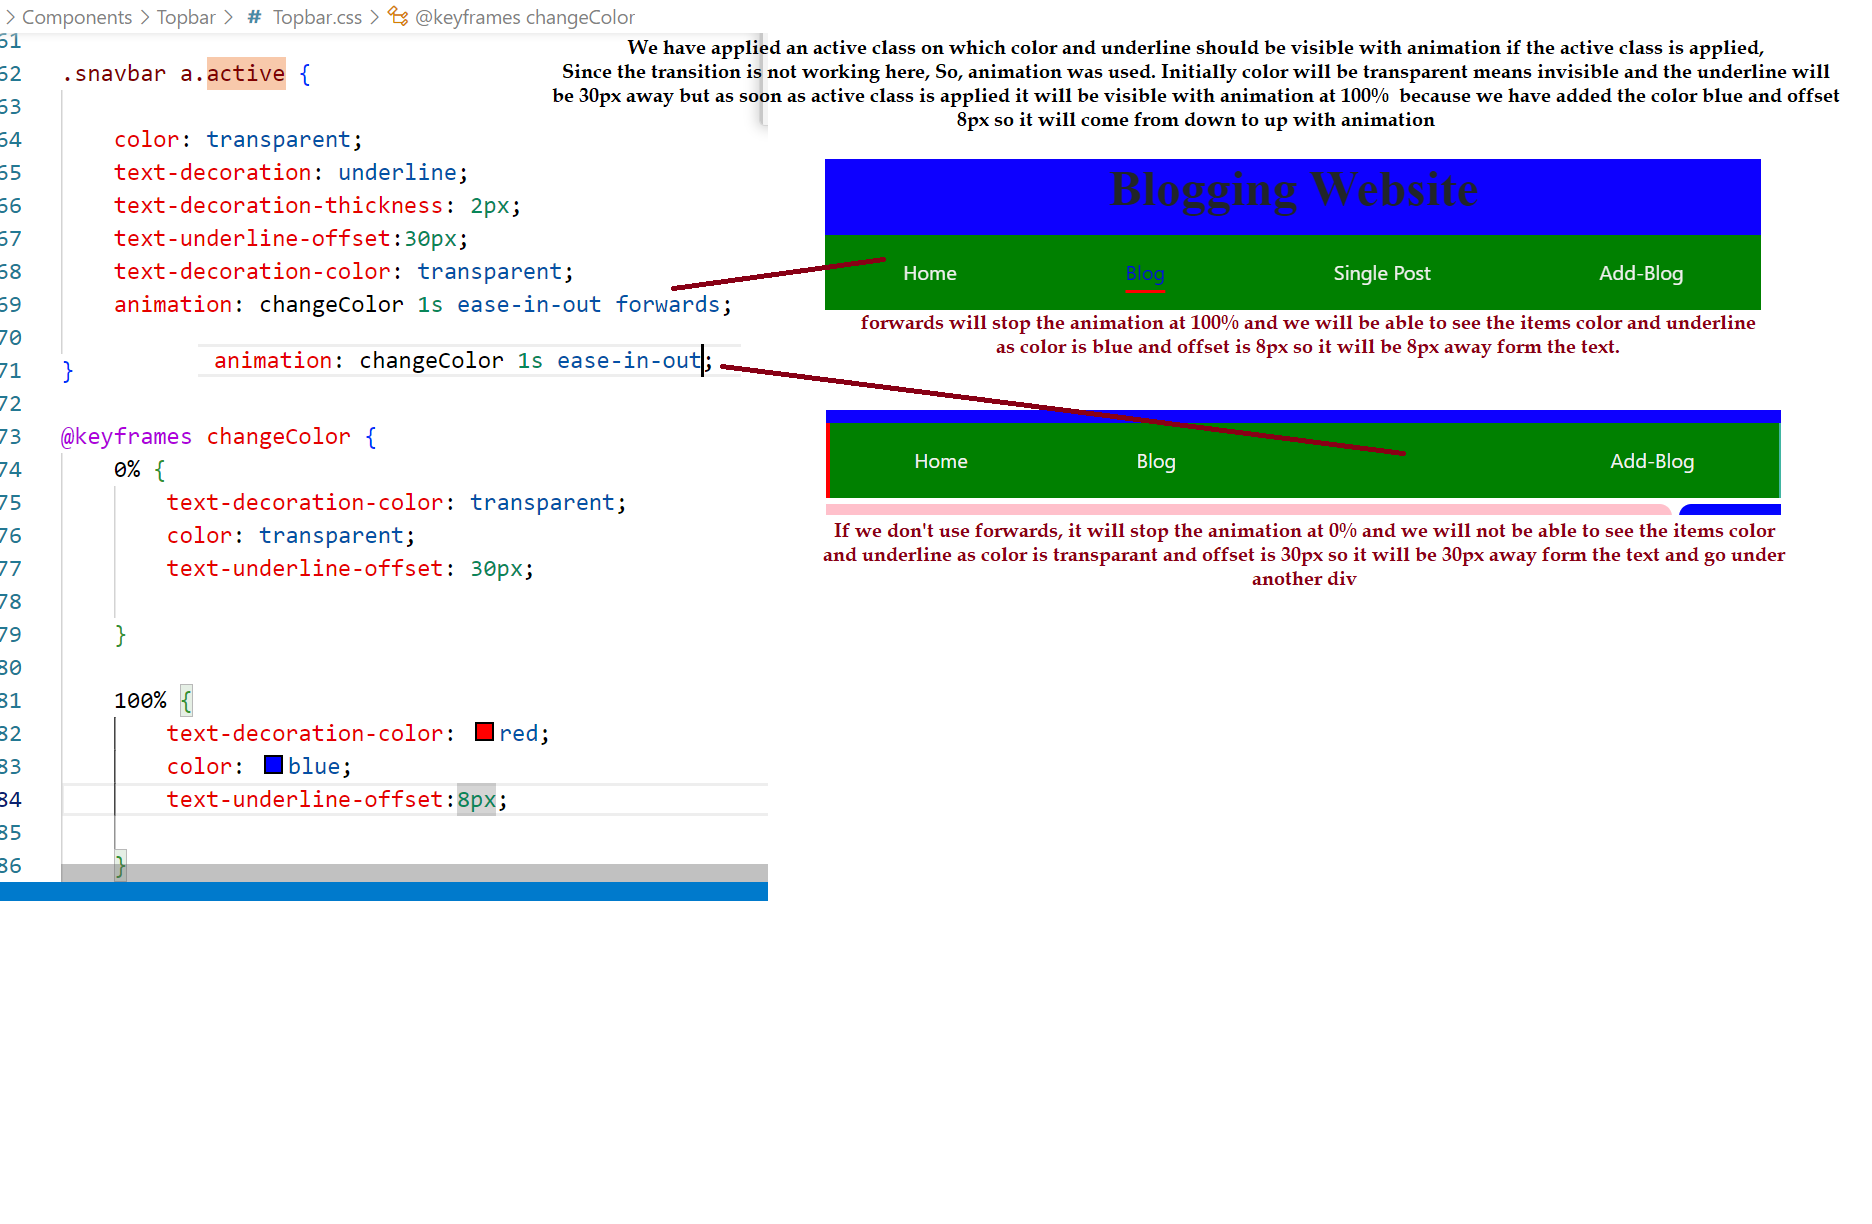Click the highlighted 'active' class selector
1872x1224 pixels.
[246, 73]
